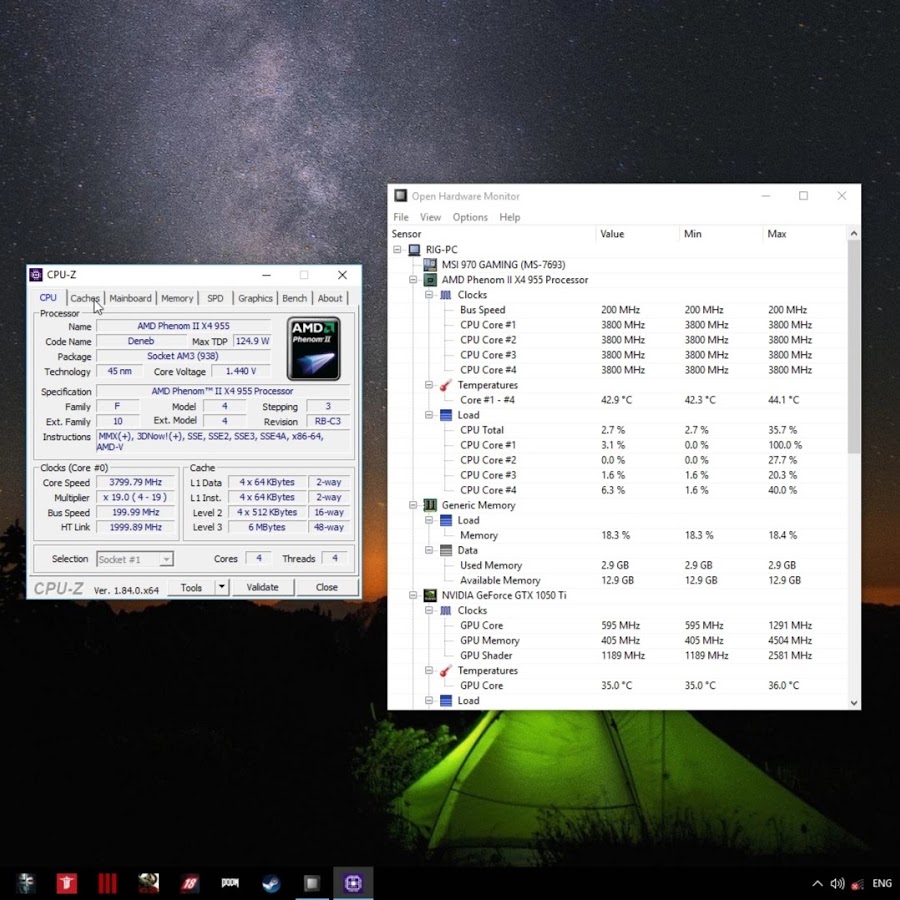Select the SPD tab in CPU-Z

(215, 298)
